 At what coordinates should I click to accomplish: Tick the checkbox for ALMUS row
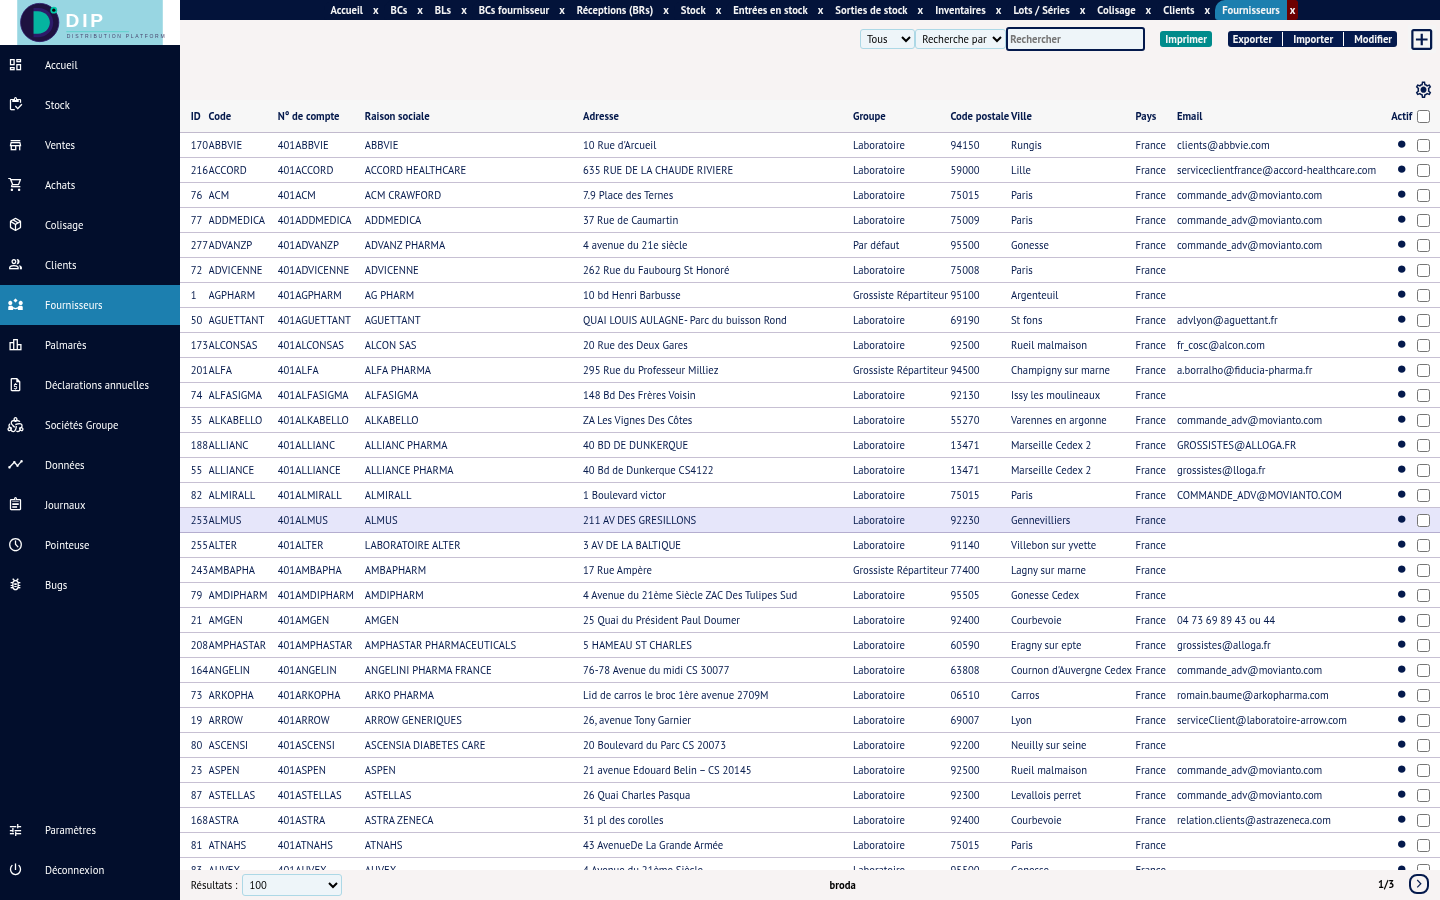pyautogui.click(x=1423, y=521)
